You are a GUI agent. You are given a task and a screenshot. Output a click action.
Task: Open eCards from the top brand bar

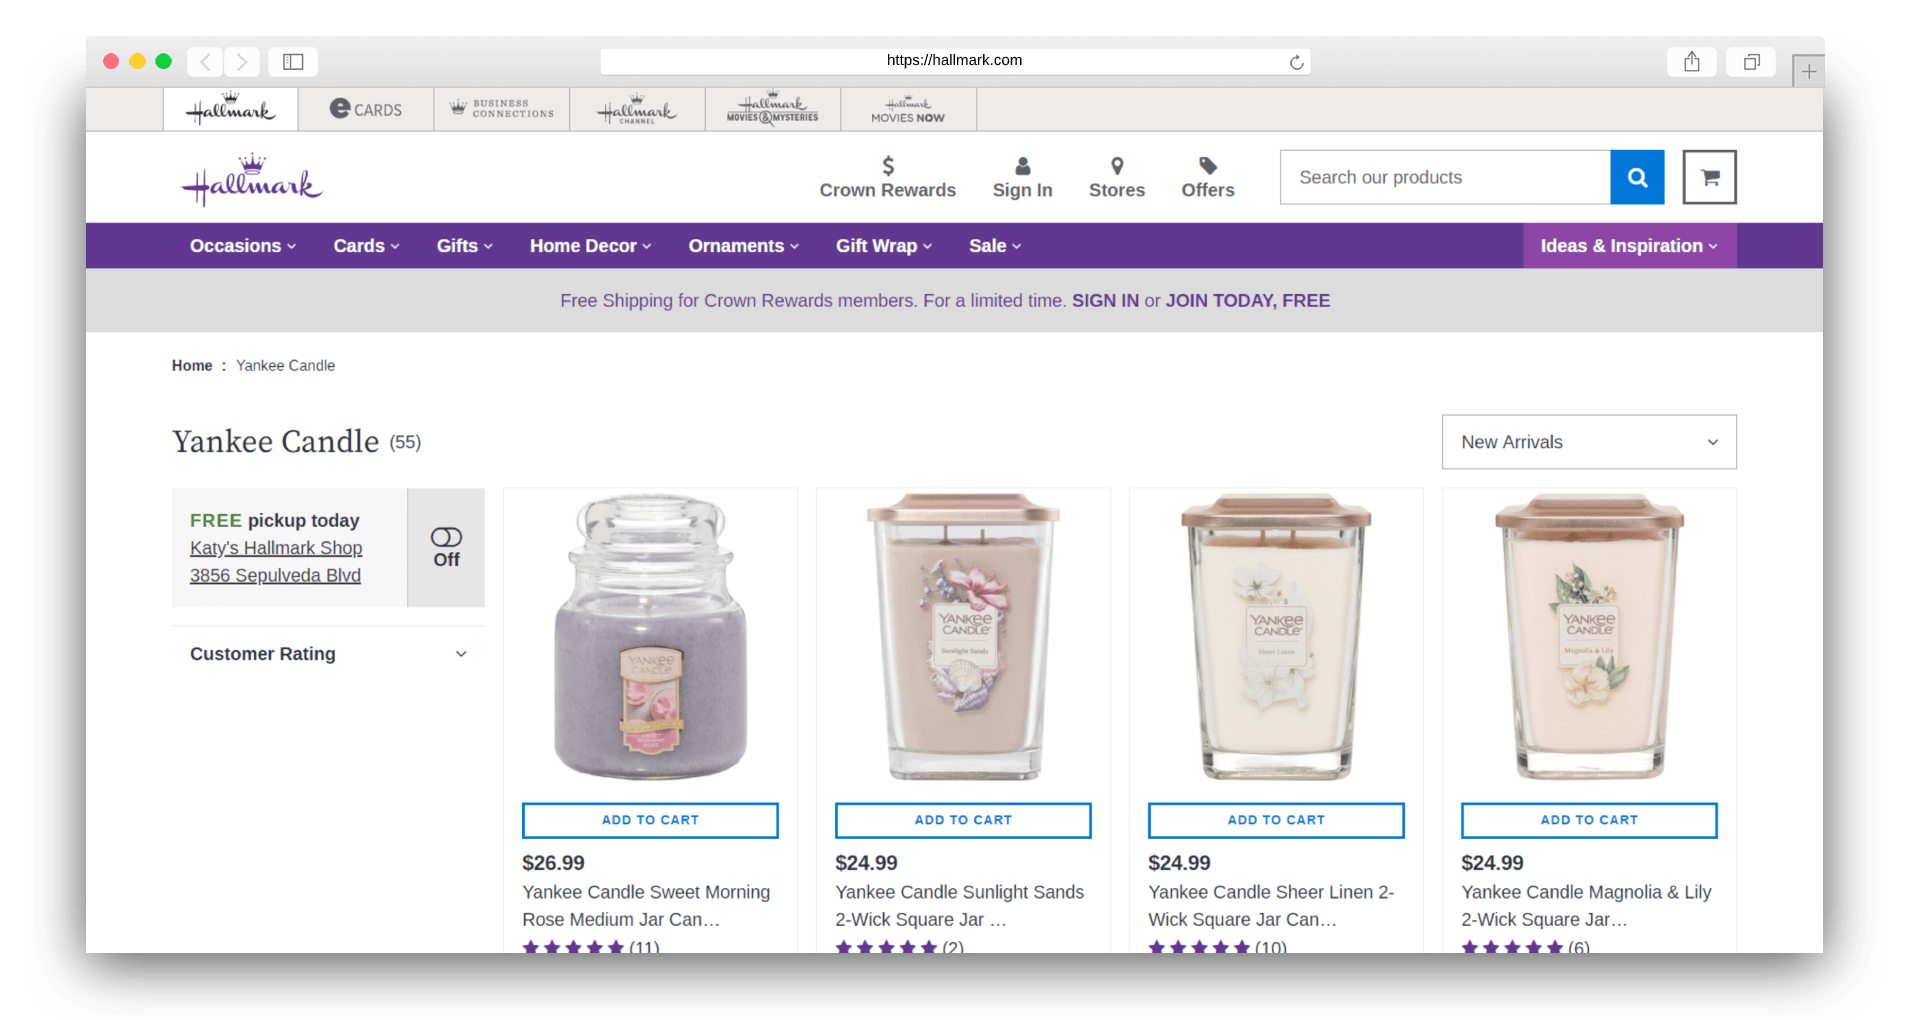pos(365,108)
